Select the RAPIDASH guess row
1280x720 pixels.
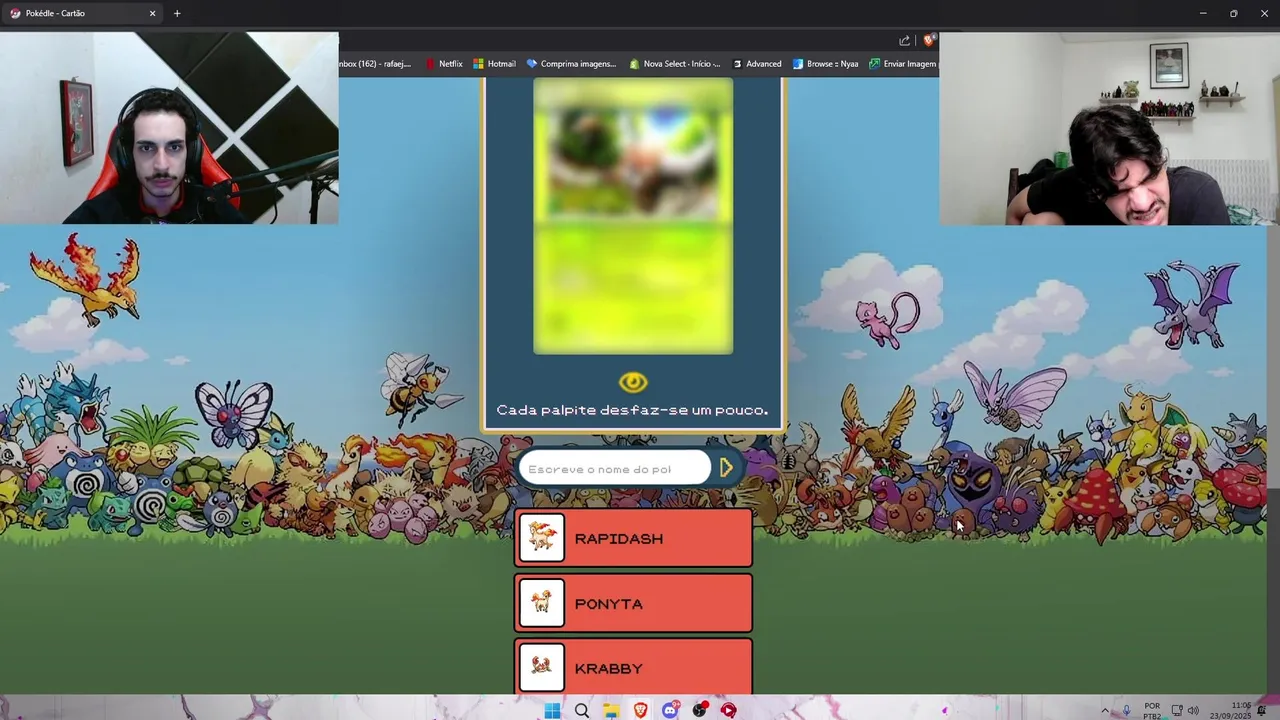(x=633, y=539)
